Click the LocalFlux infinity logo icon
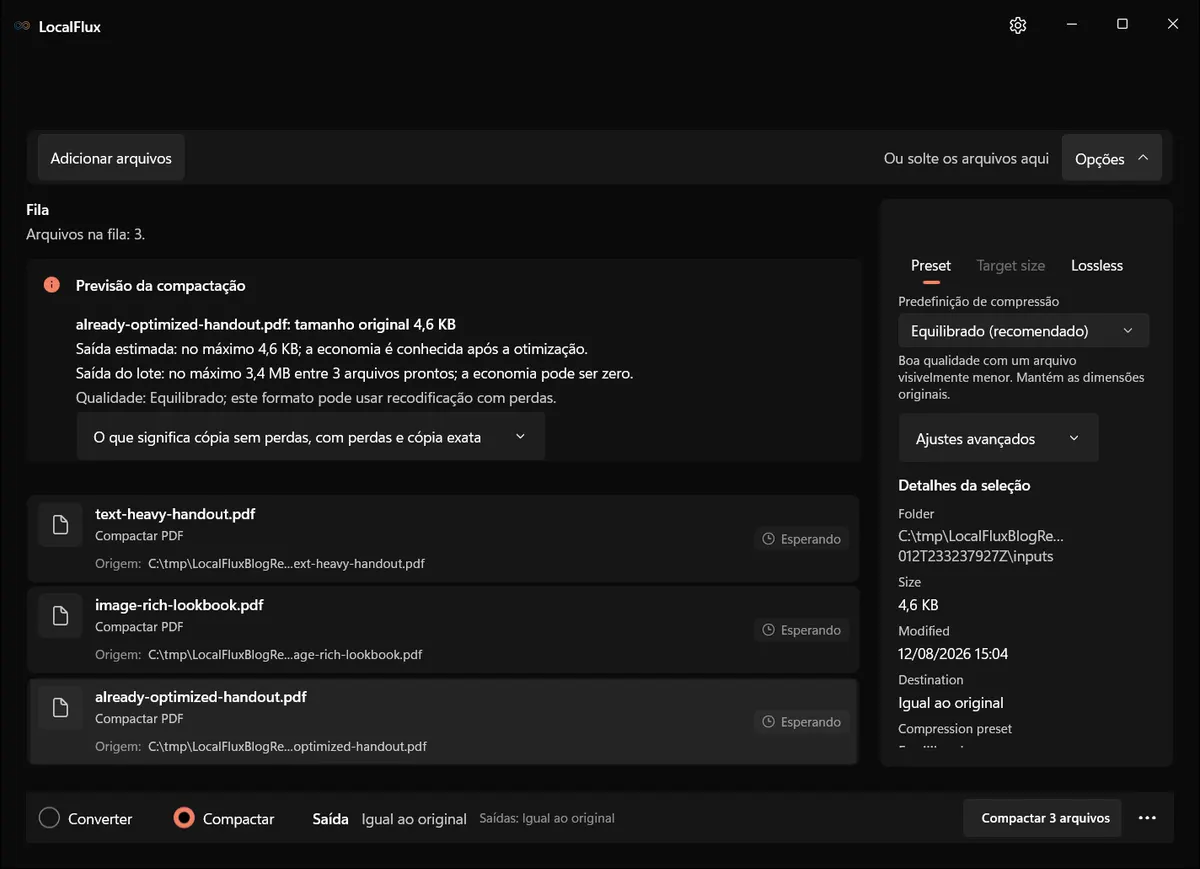Image resolution: width=1200 pixels, height=869 pixels. pyautogui.click(x=22, y=26)
